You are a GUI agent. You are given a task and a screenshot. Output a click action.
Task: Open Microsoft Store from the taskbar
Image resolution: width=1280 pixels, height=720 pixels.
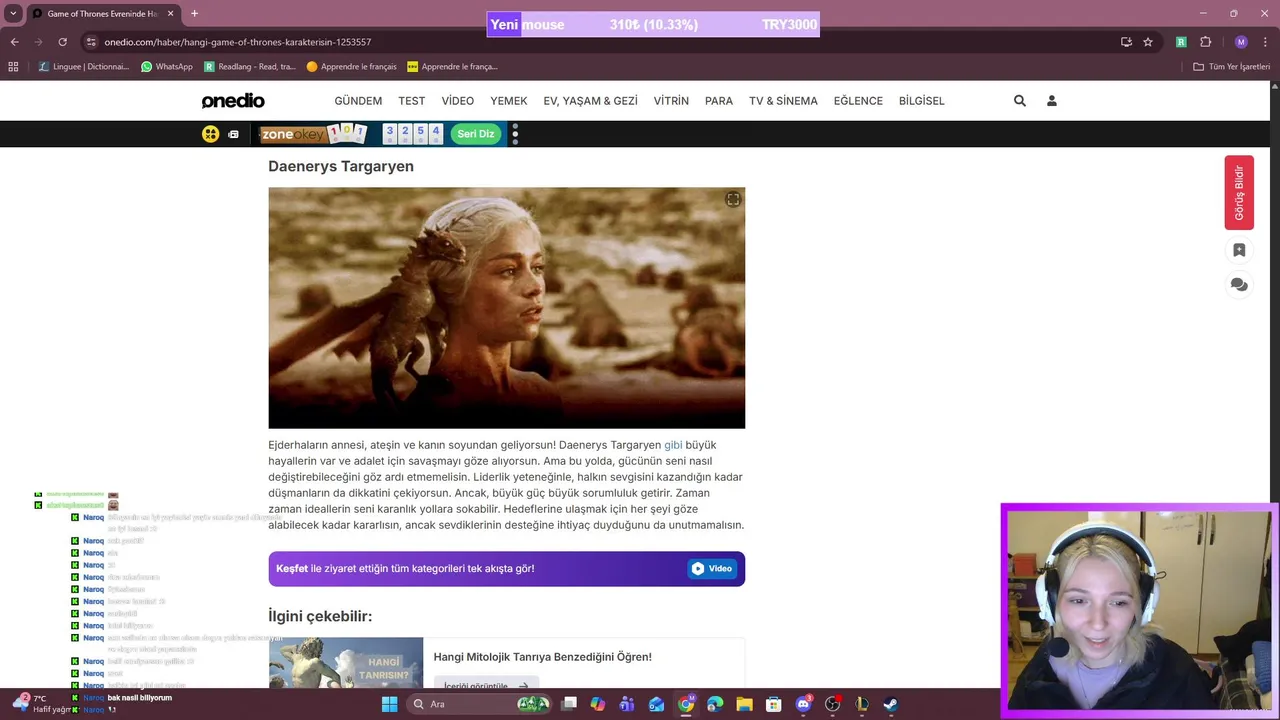[773, 704]
